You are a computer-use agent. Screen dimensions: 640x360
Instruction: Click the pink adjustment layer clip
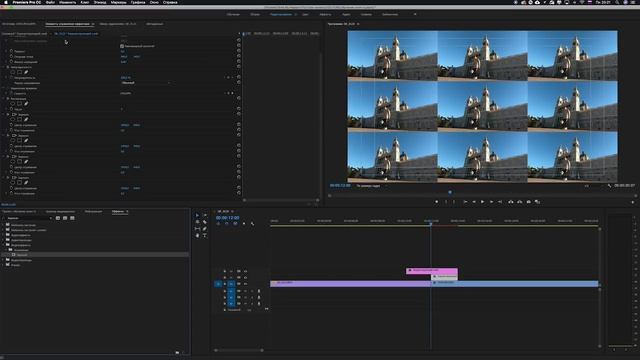[x=432, y=271]
